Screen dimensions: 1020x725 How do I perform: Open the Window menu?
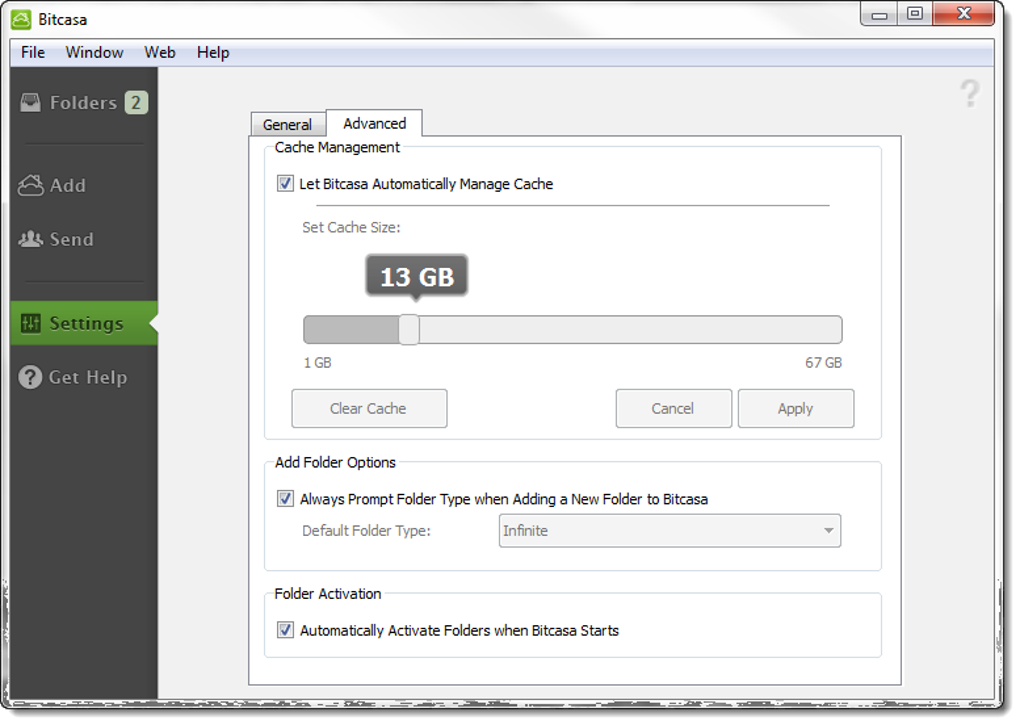(94, 53)
